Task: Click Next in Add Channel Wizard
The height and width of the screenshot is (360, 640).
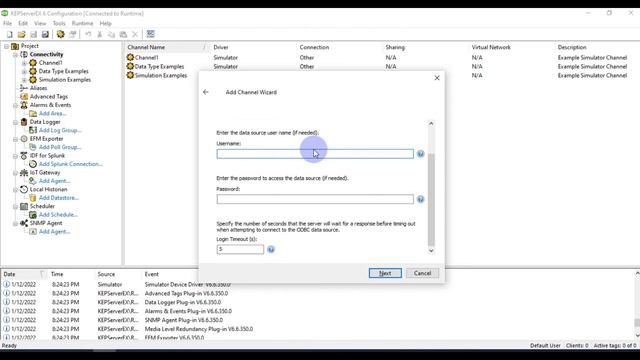Action: coord(385,273)
